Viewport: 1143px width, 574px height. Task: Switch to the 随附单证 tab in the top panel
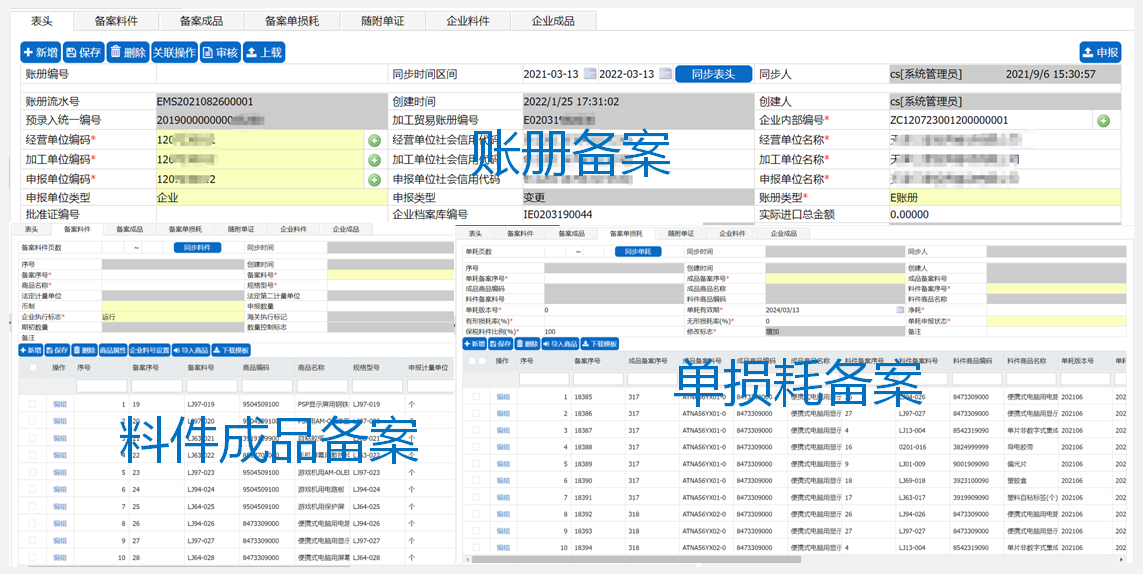click(x=383, y=21)
